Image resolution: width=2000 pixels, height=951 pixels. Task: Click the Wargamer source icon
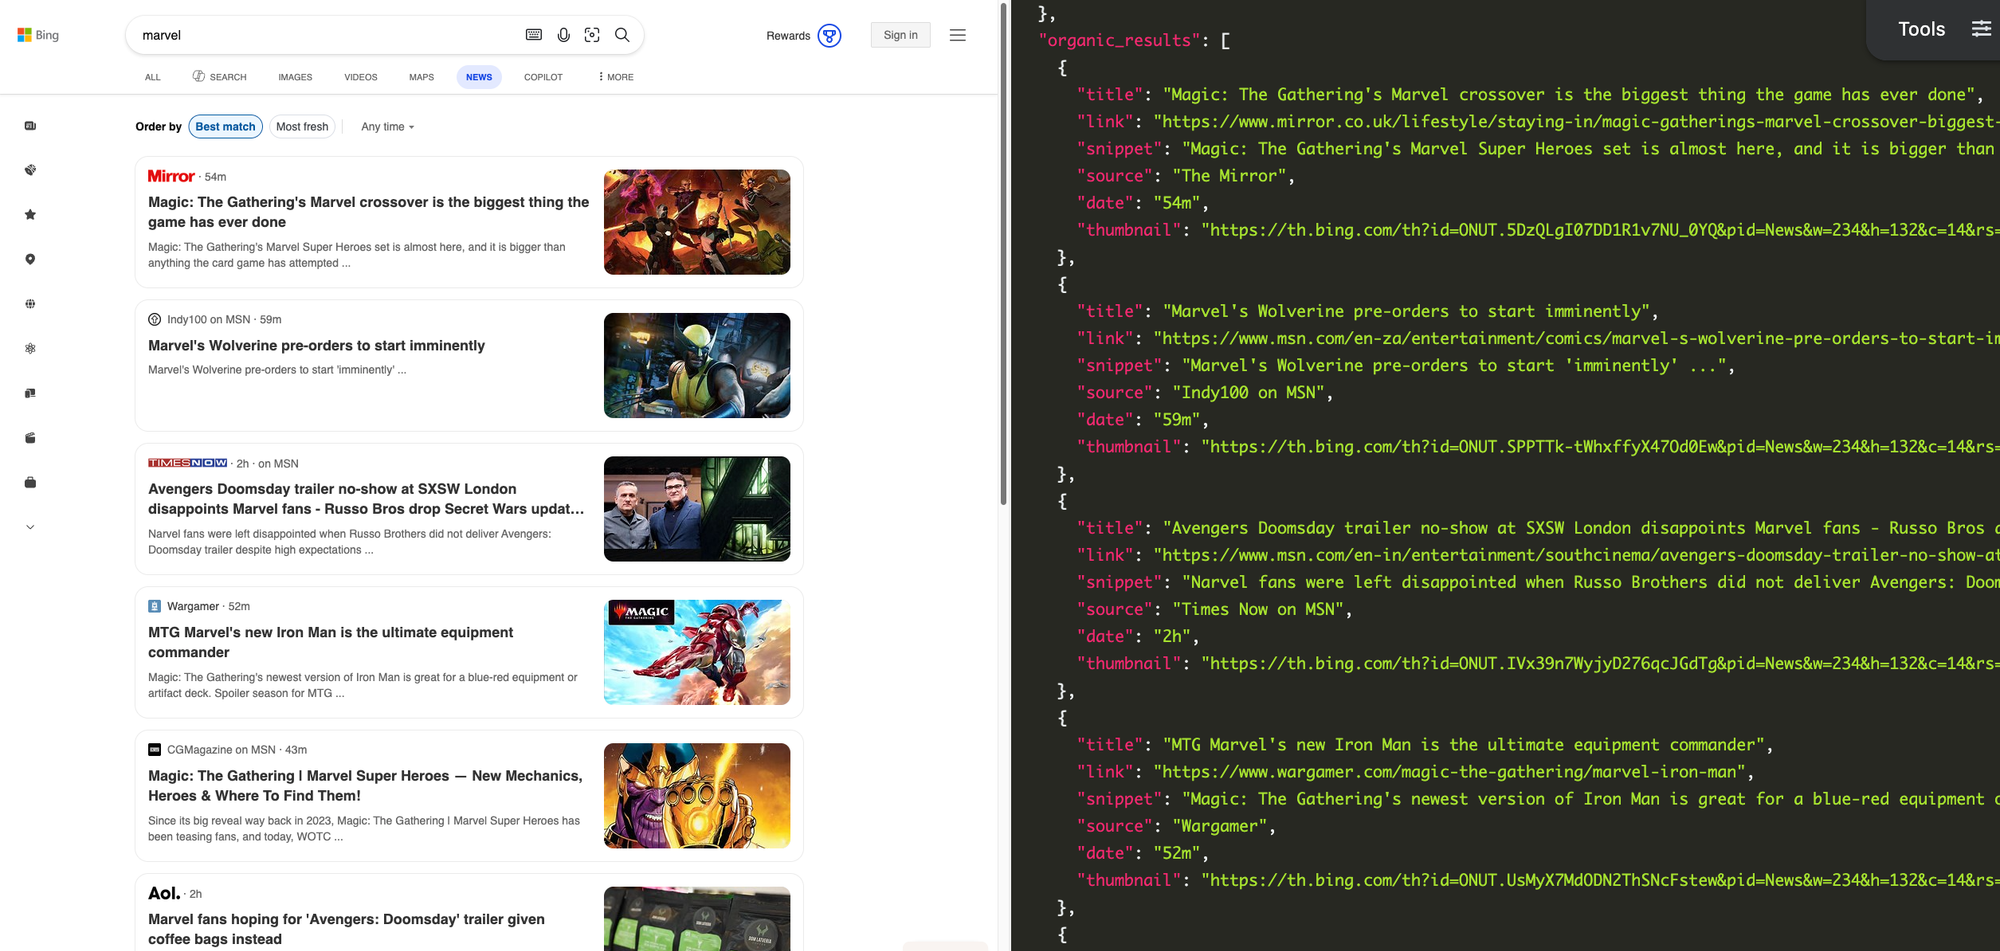click(x=155, y=607)
